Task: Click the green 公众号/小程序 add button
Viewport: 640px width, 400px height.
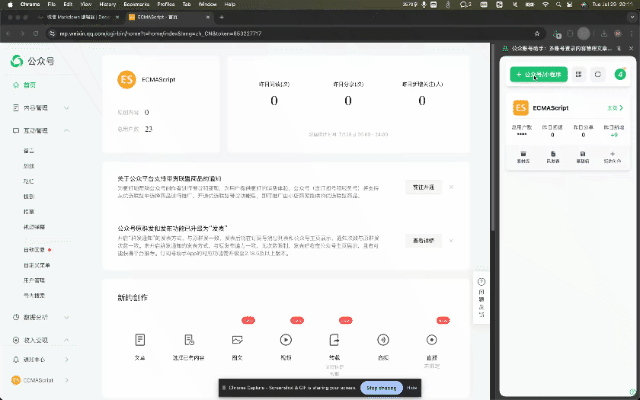Action: point(538,74)
